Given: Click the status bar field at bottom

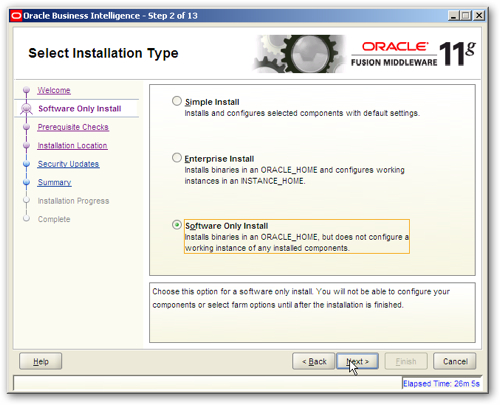Looking at the screenshot, I should [207, 383].
